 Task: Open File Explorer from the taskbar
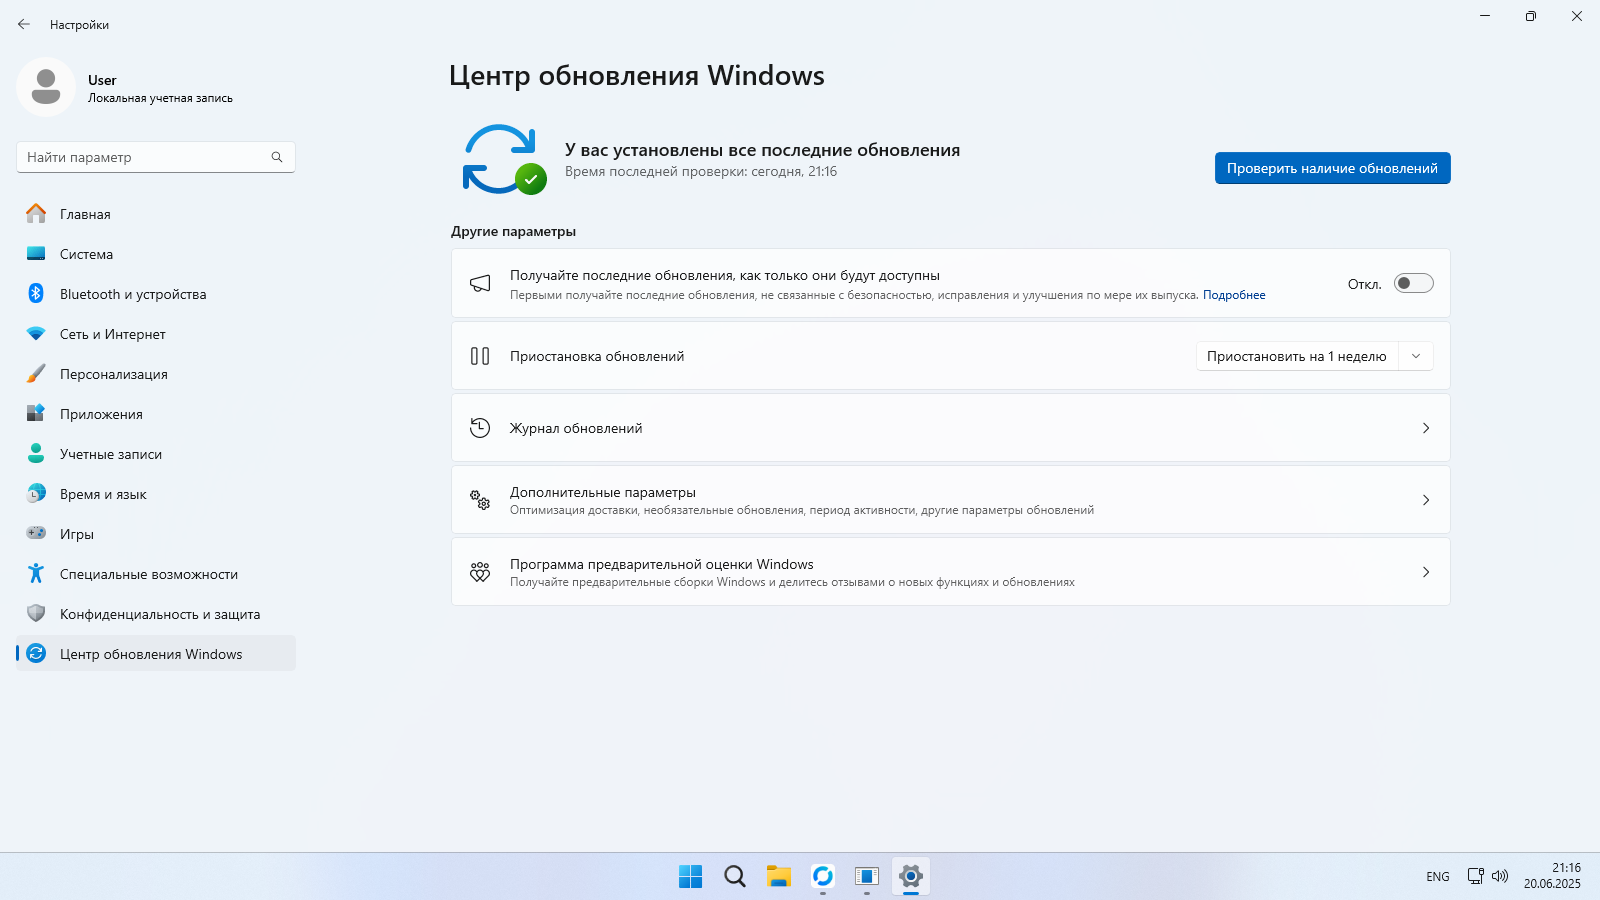click(778, 876)
